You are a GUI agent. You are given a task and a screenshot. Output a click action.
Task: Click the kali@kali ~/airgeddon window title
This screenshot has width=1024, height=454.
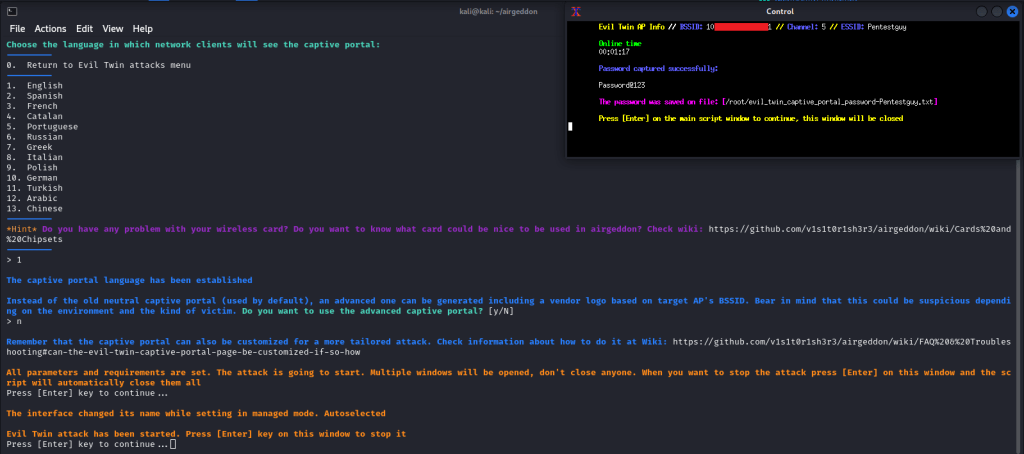(x=498, y=11)
